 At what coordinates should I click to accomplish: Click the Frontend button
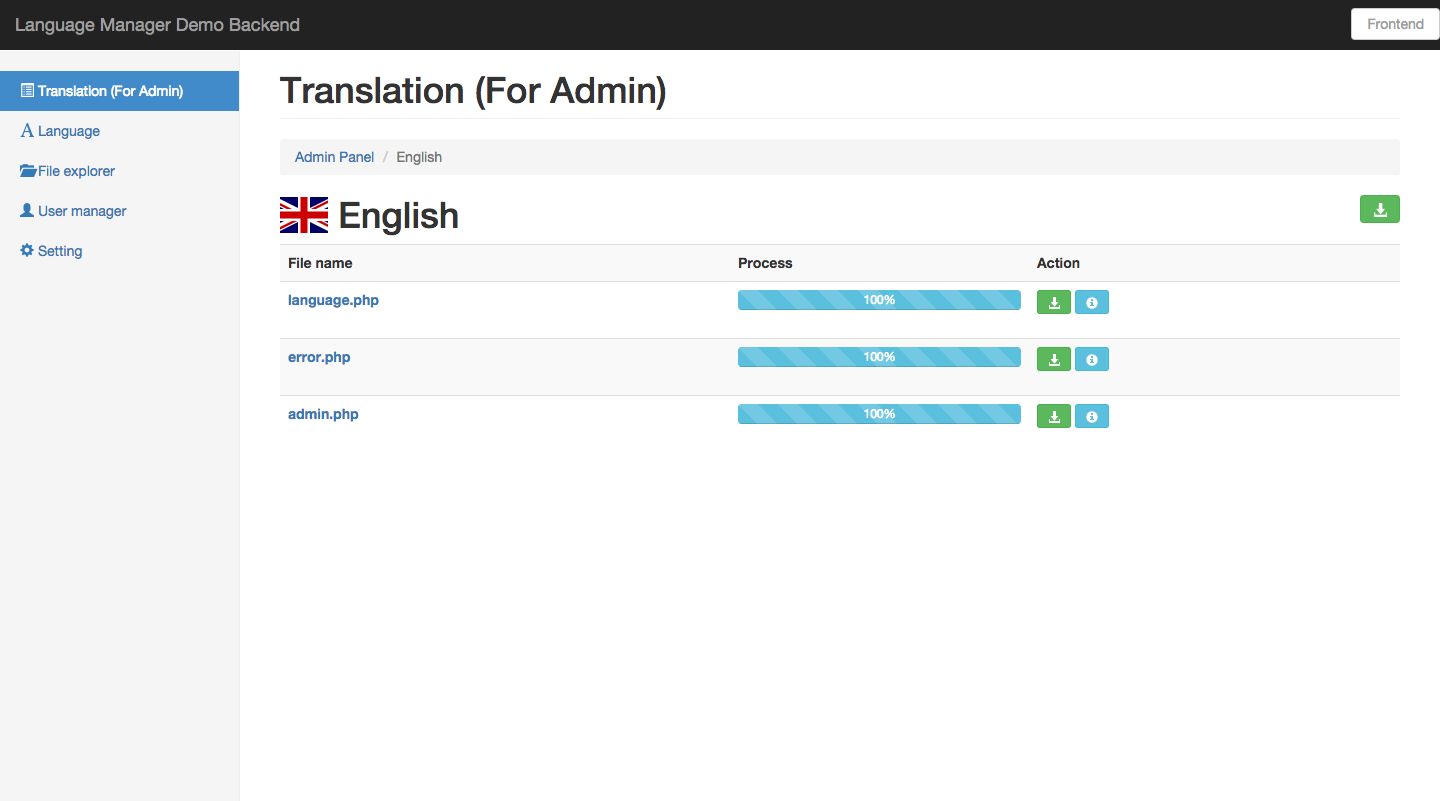click(1395, 24)
